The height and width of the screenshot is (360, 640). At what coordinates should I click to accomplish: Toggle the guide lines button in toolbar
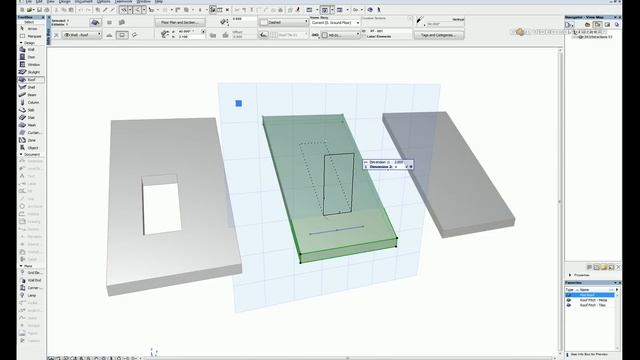click(x=124, y=10)
